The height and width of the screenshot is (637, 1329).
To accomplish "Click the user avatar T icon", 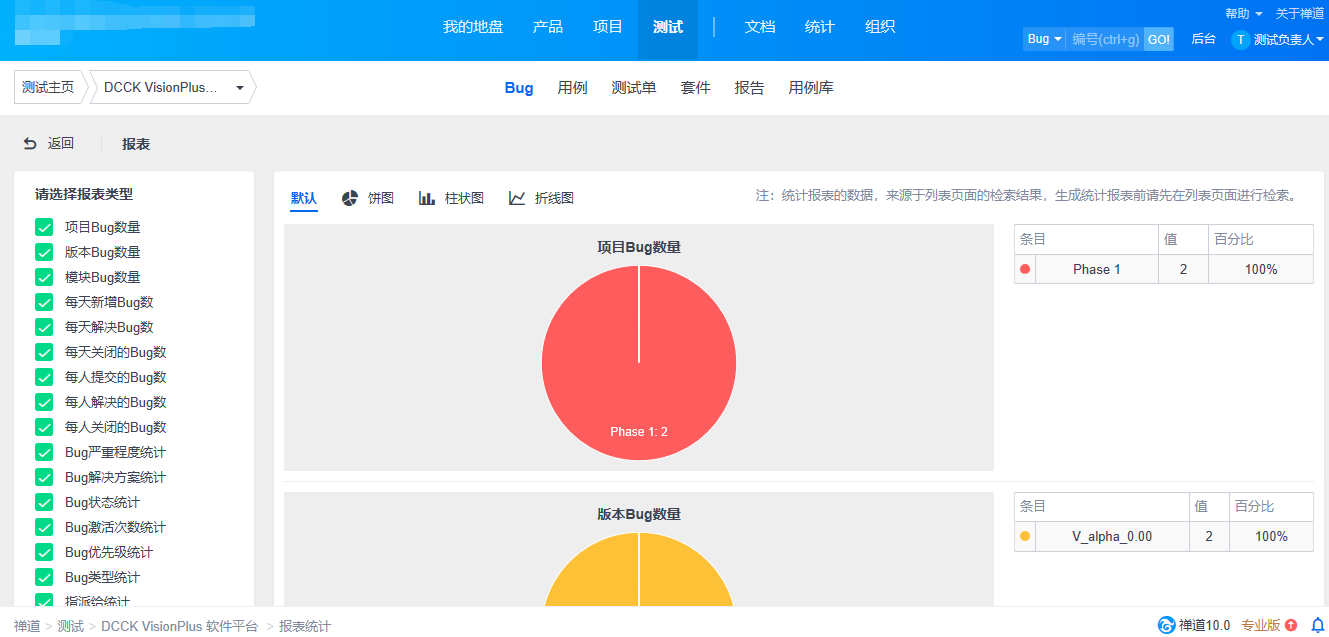I will coord(1241,39).
